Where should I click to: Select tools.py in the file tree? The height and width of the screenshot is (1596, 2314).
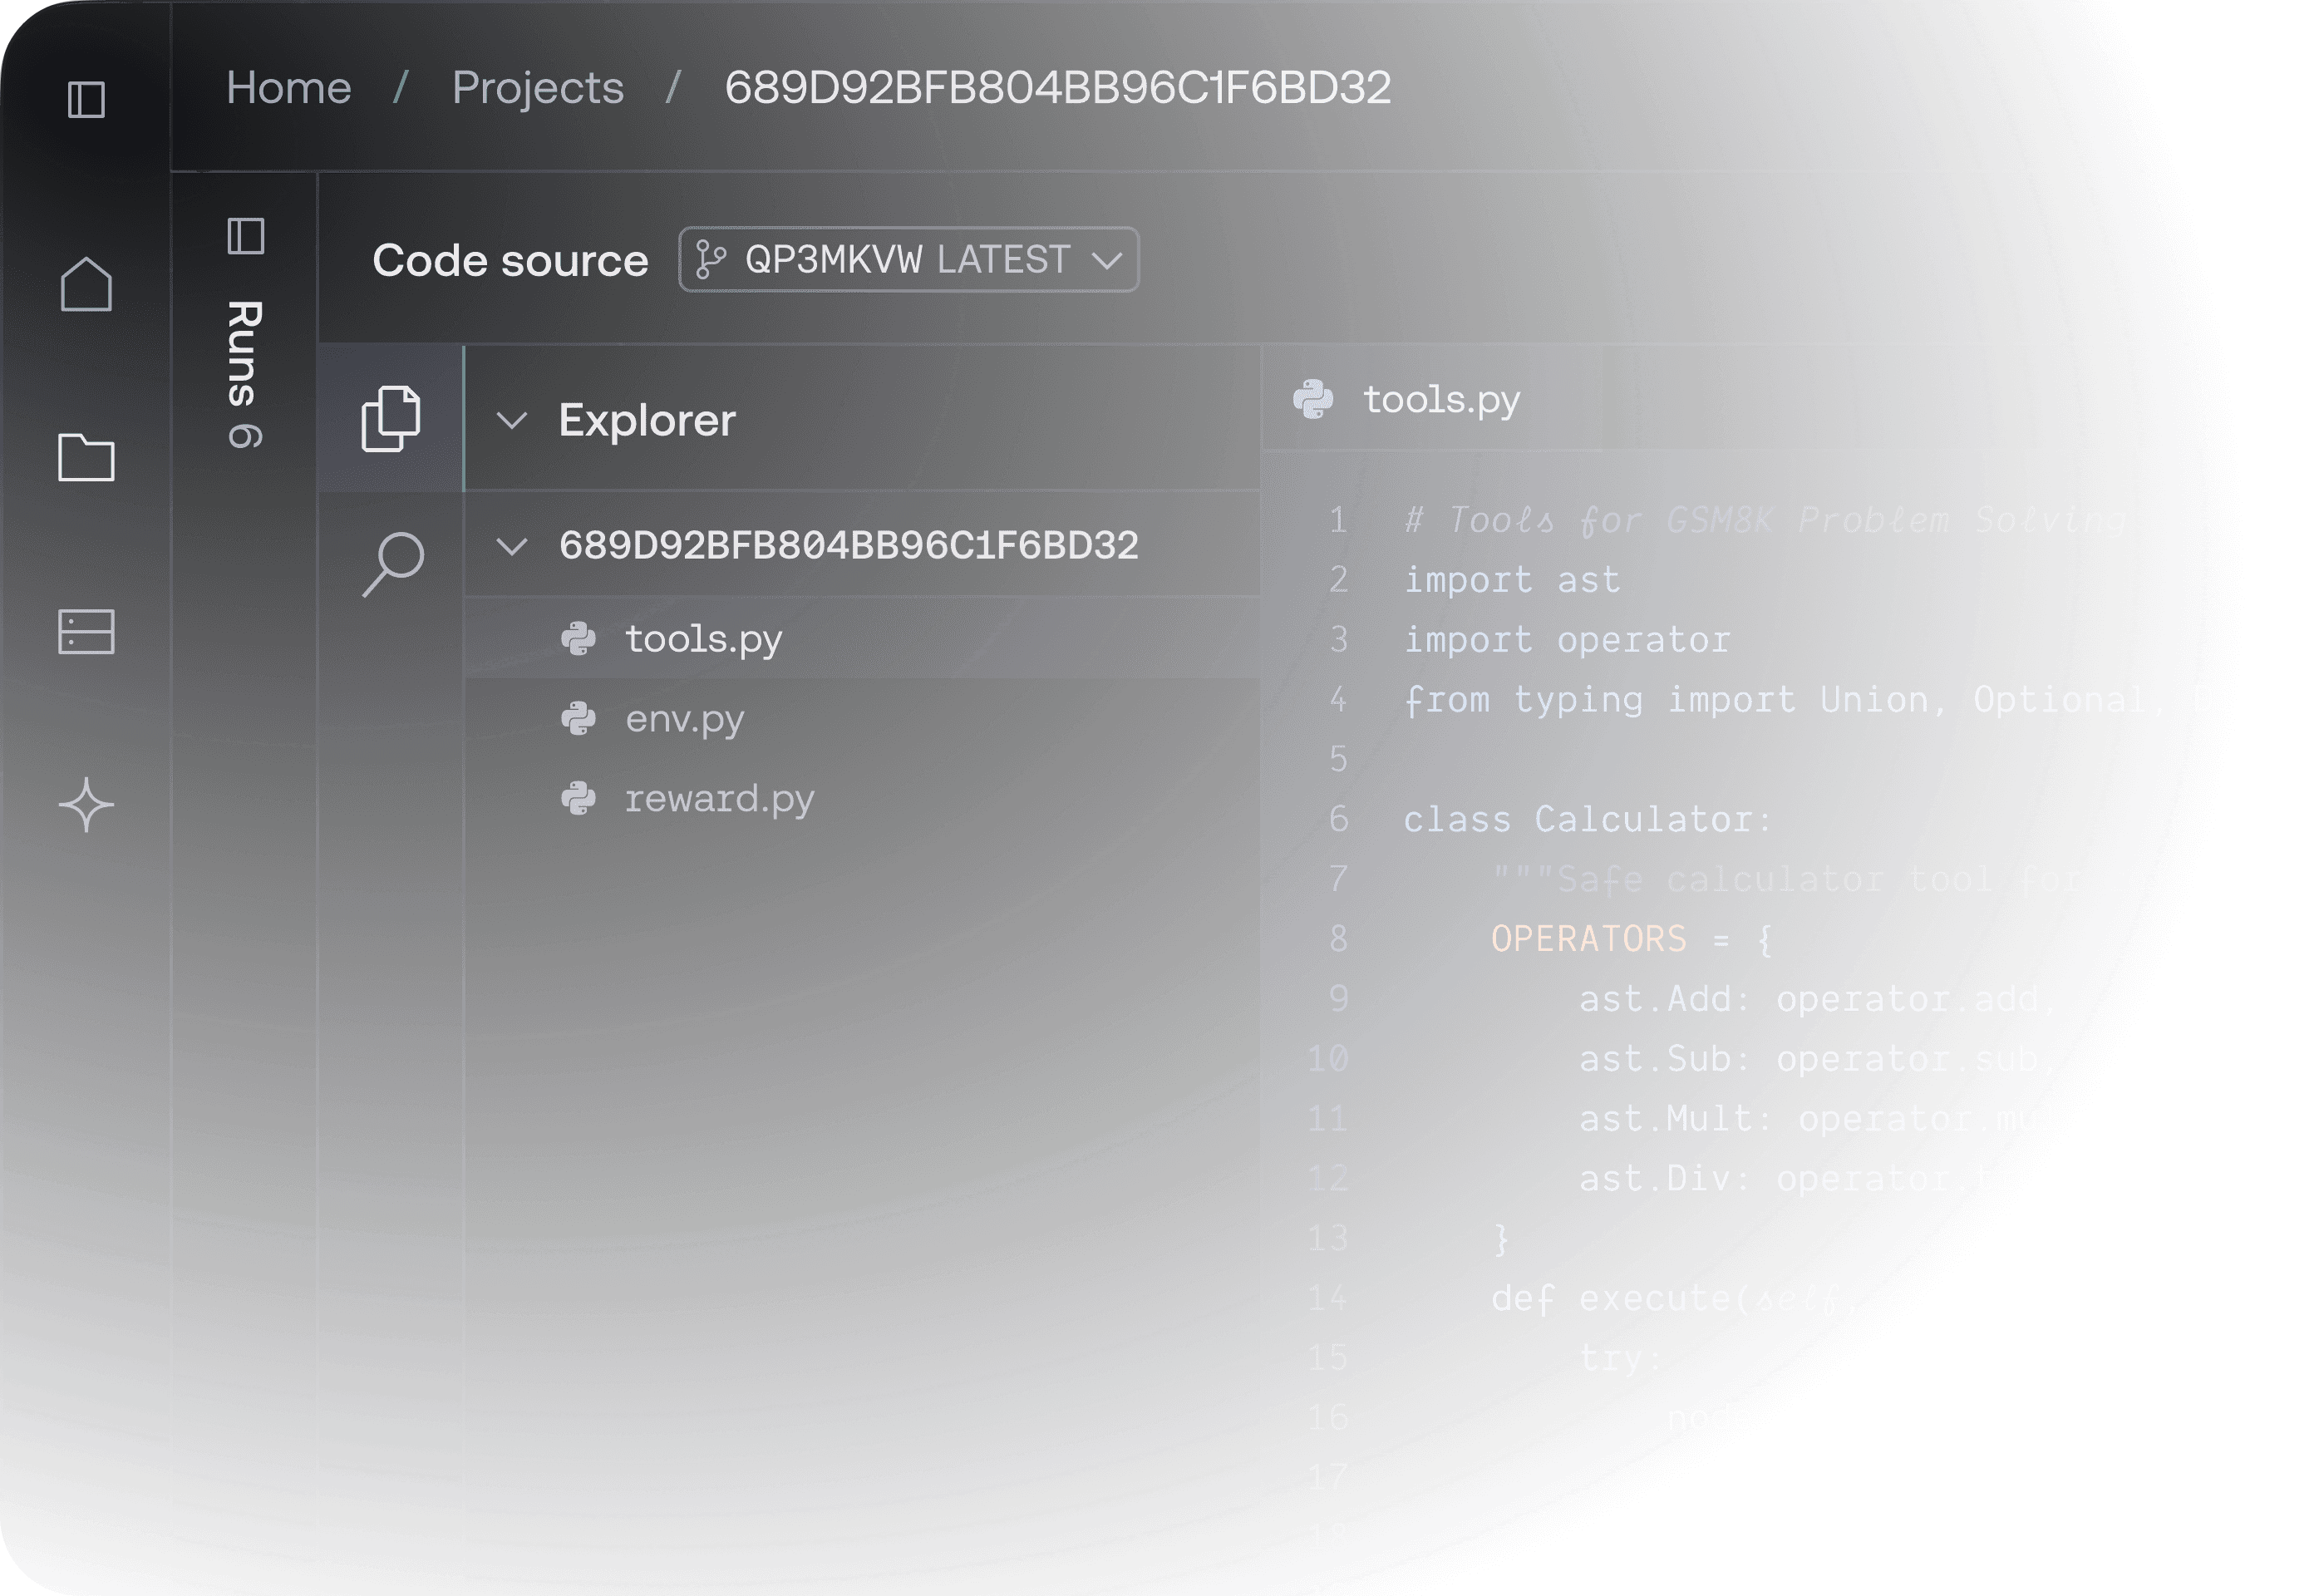point(703,638)
